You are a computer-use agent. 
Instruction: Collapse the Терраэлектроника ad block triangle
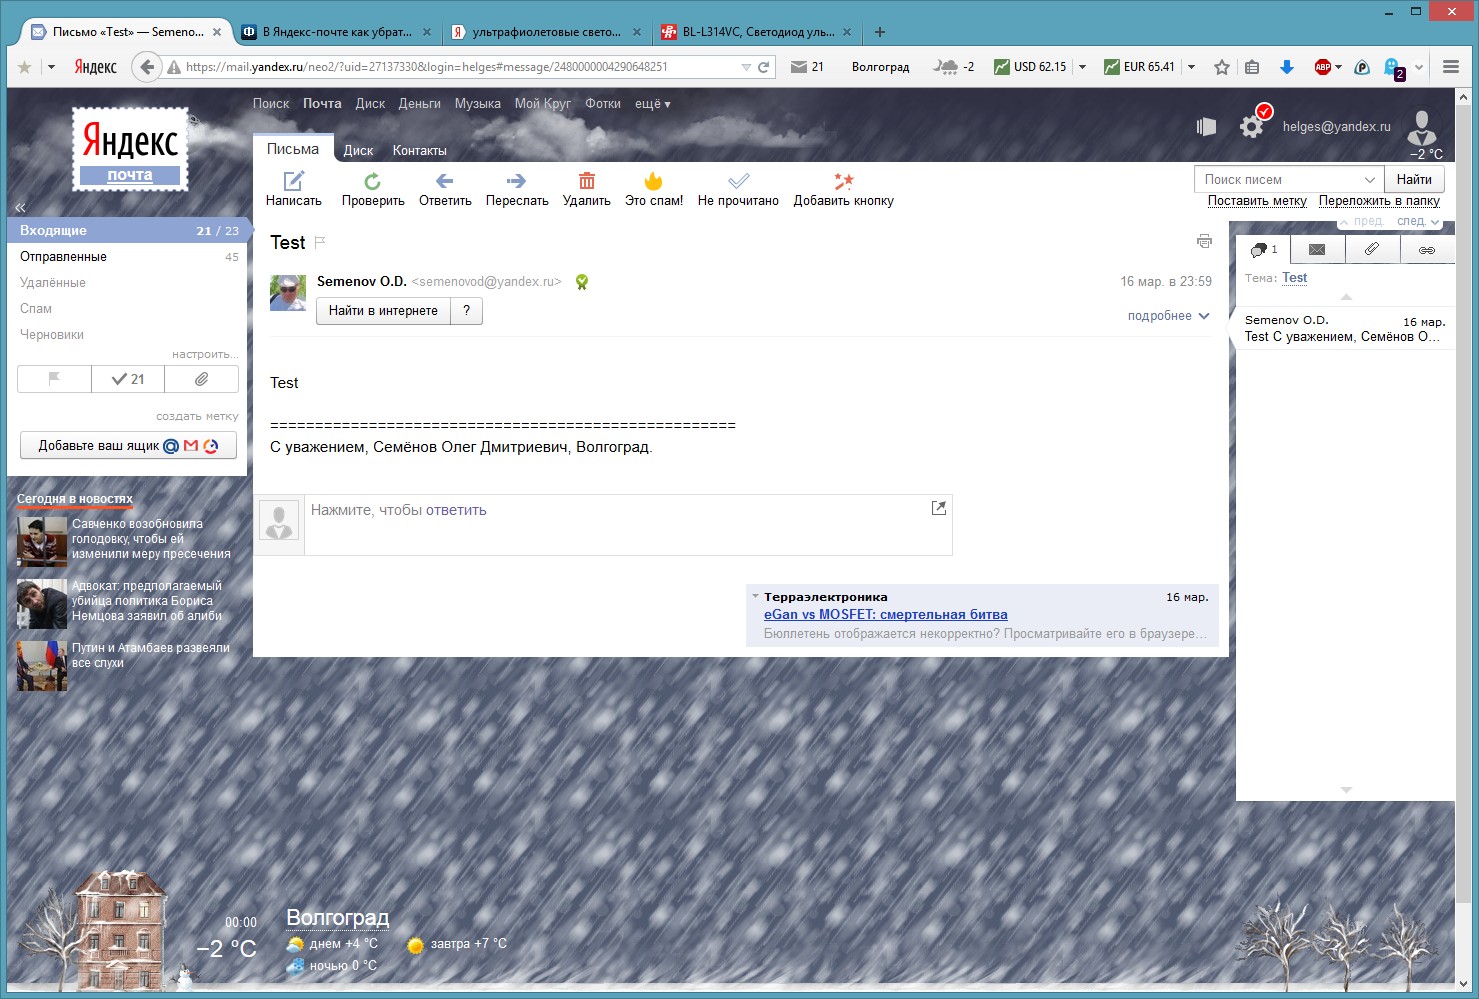pyautogui.click(x=755, y=596)
